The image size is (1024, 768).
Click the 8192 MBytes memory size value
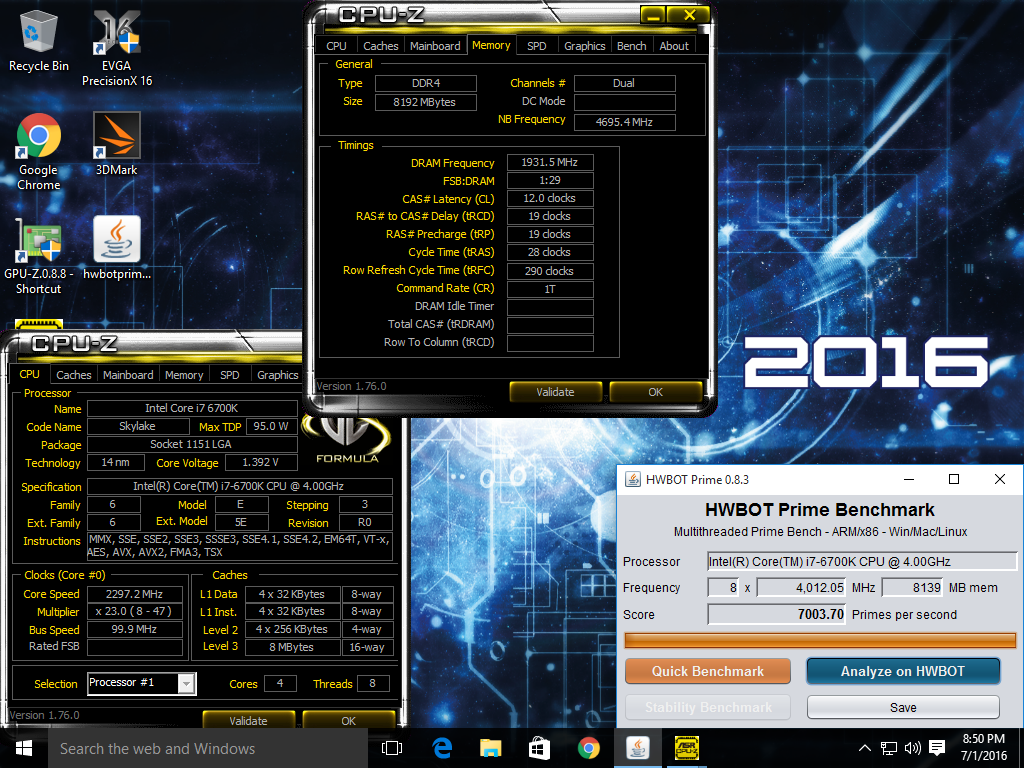click(425, 102)
